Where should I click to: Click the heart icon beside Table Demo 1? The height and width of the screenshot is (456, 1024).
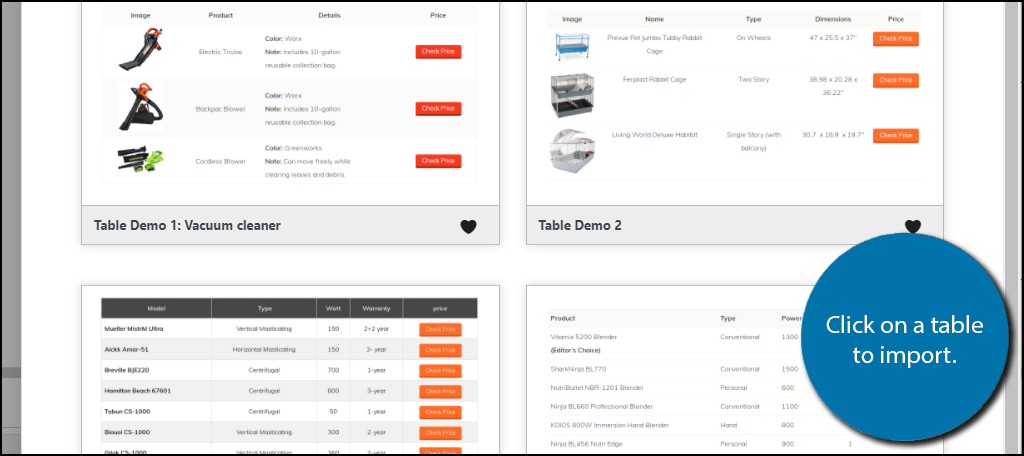pyautogui.click(x=468, y=226)
